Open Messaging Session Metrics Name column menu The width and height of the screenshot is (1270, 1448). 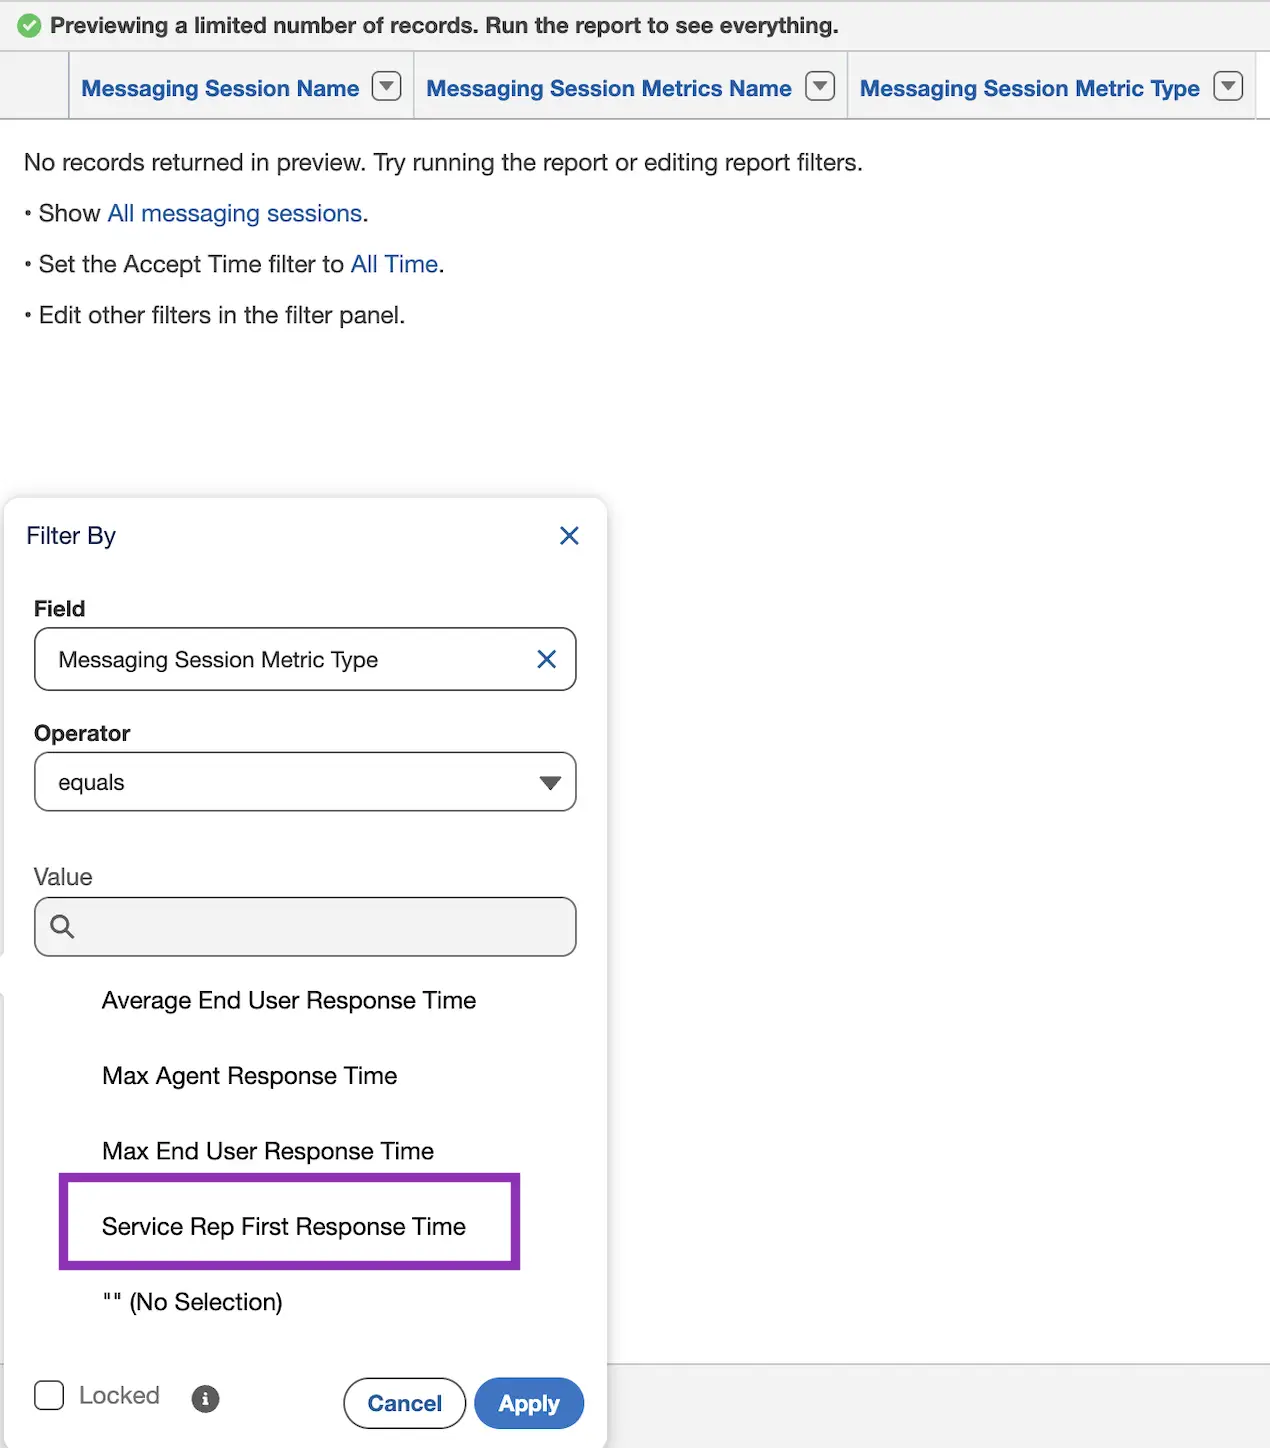click(x=819, y=87)
